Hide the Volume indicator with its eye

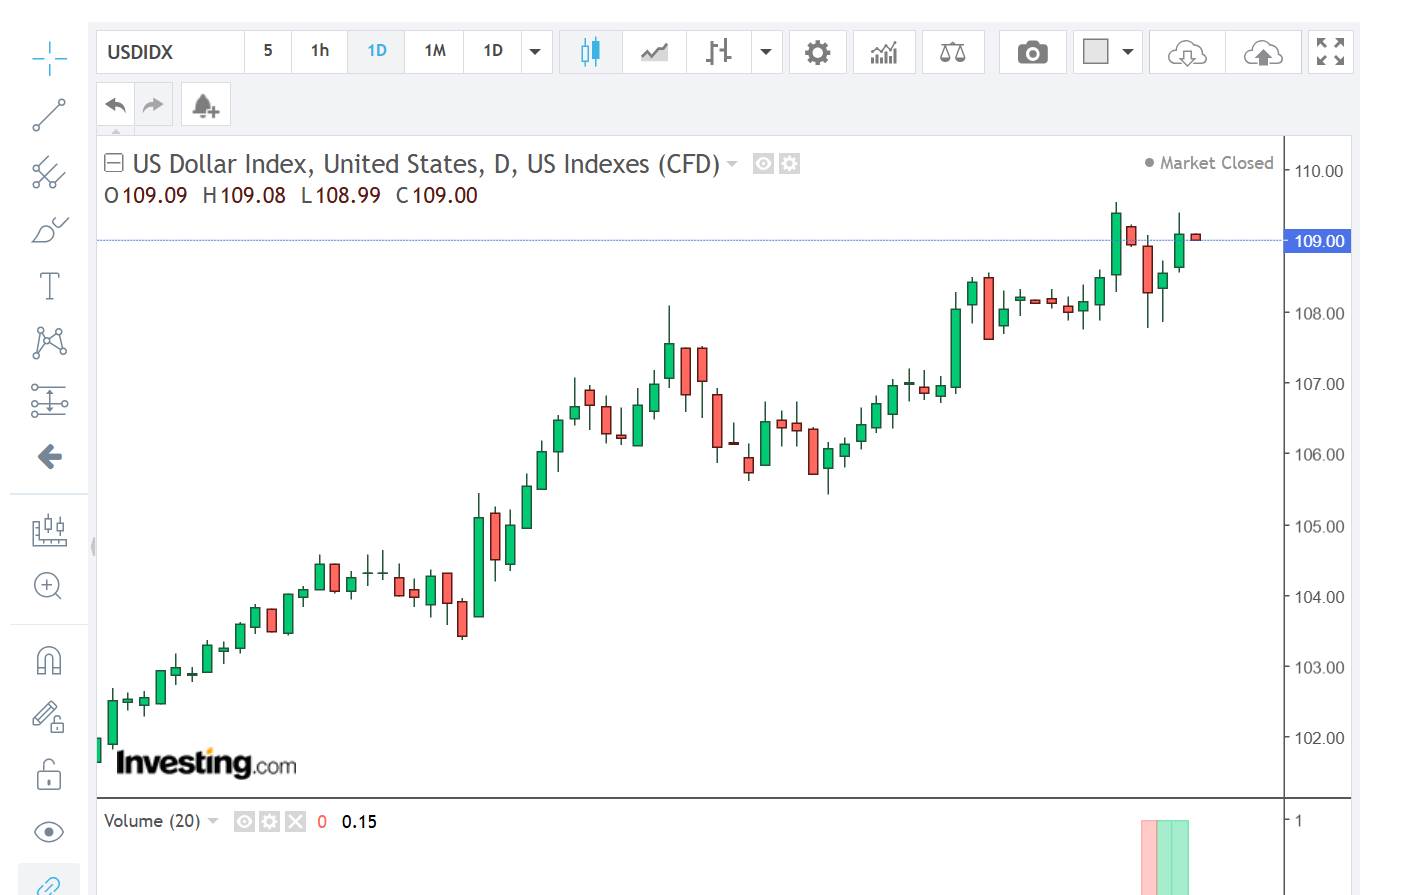[244, 821]
